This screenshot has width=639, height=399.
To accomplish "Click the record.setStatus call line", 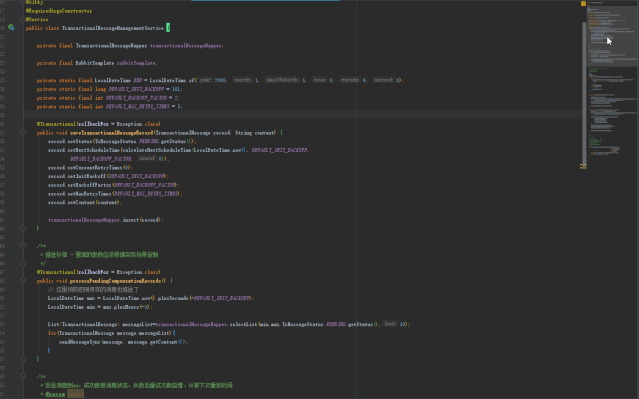I will click(x=122, y=141).
